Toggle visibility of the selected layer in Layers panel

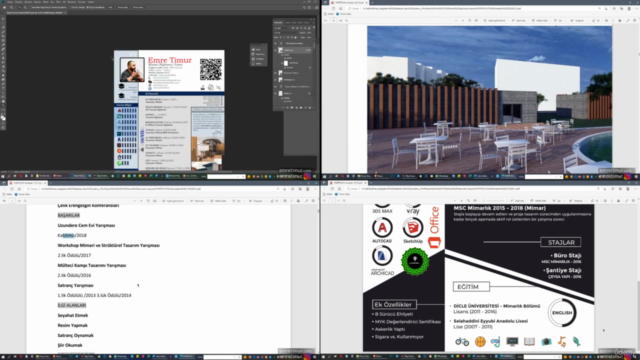coord(275,50)
